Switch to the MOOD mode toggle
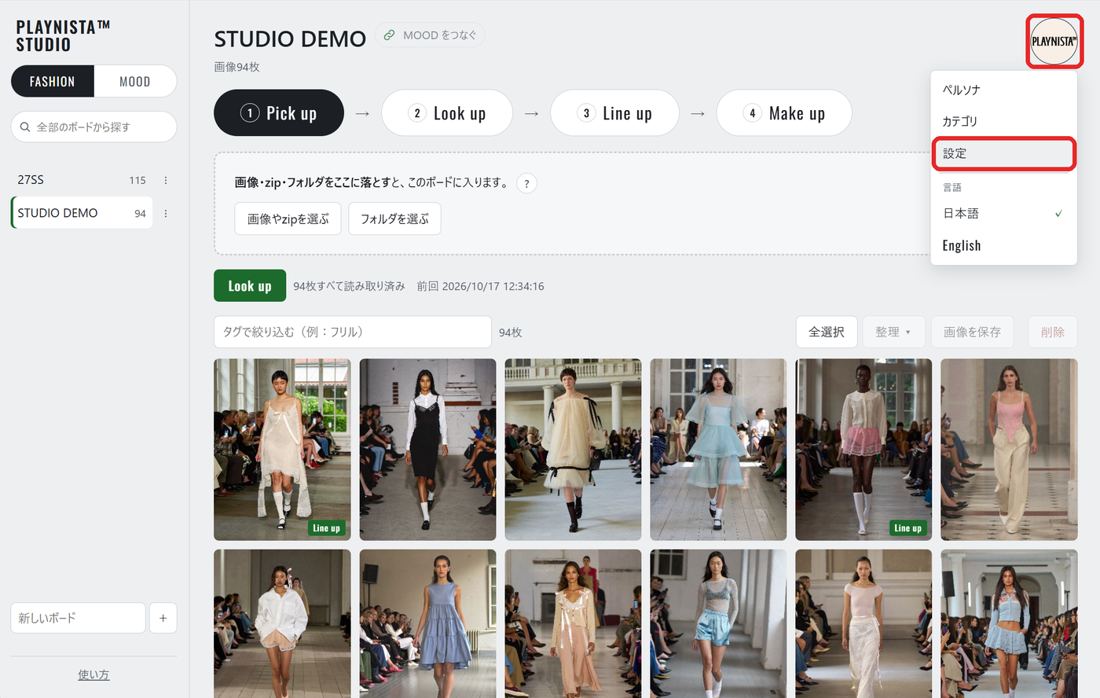Screen dimensions: 1100x698 pyautogui.click(x=135, y=81)
